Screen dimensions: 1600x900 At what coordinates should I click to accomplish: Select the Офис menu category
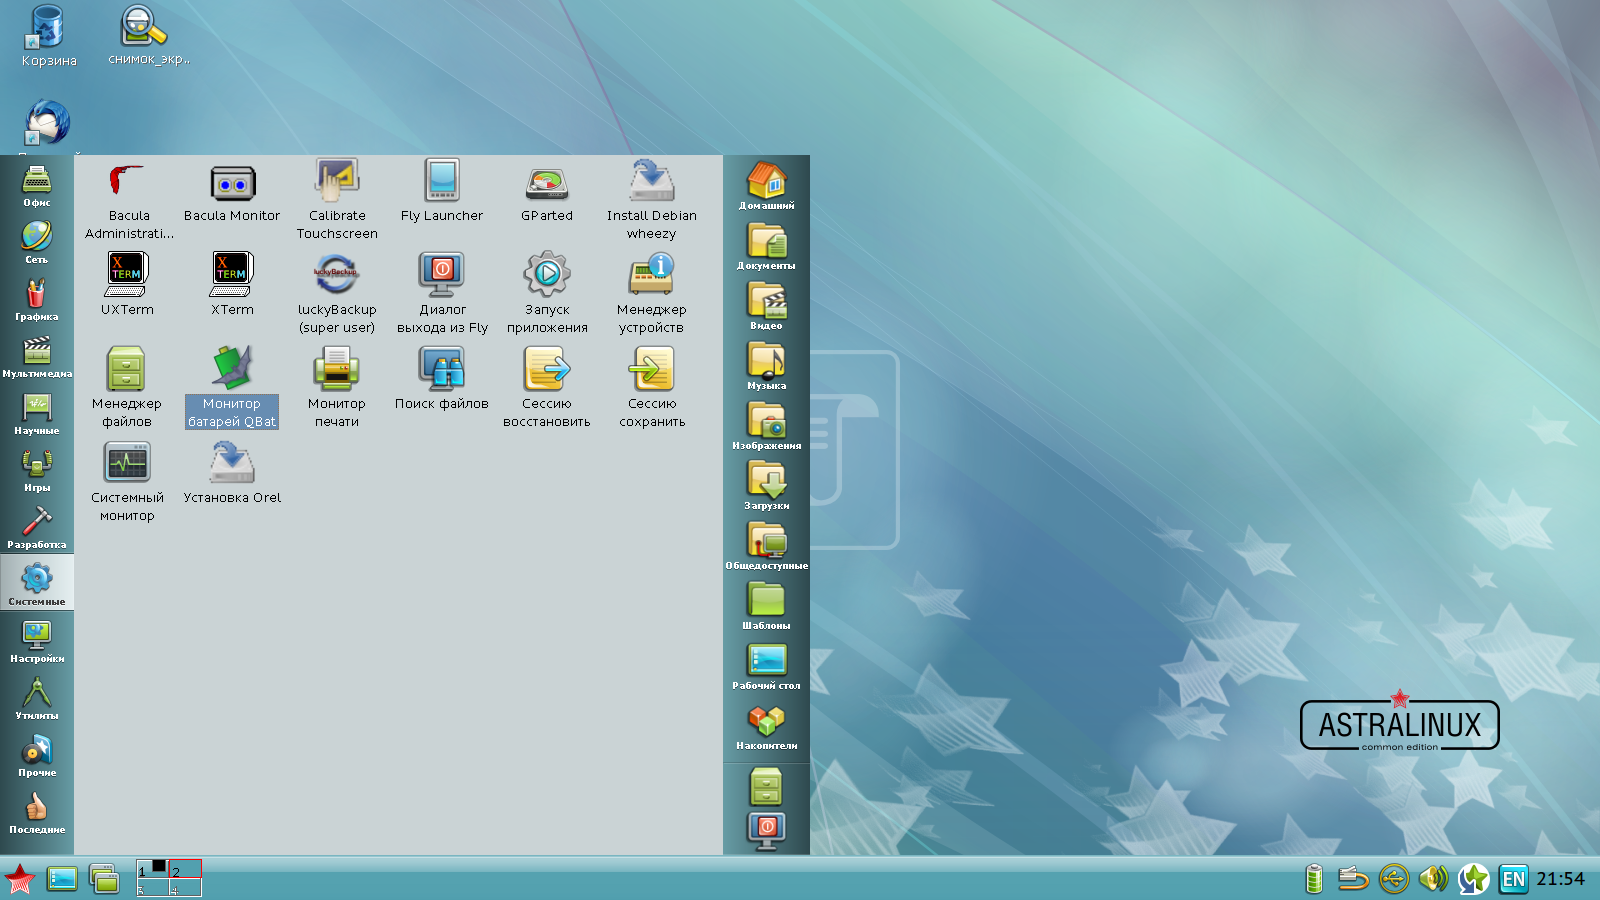[37, 185]
